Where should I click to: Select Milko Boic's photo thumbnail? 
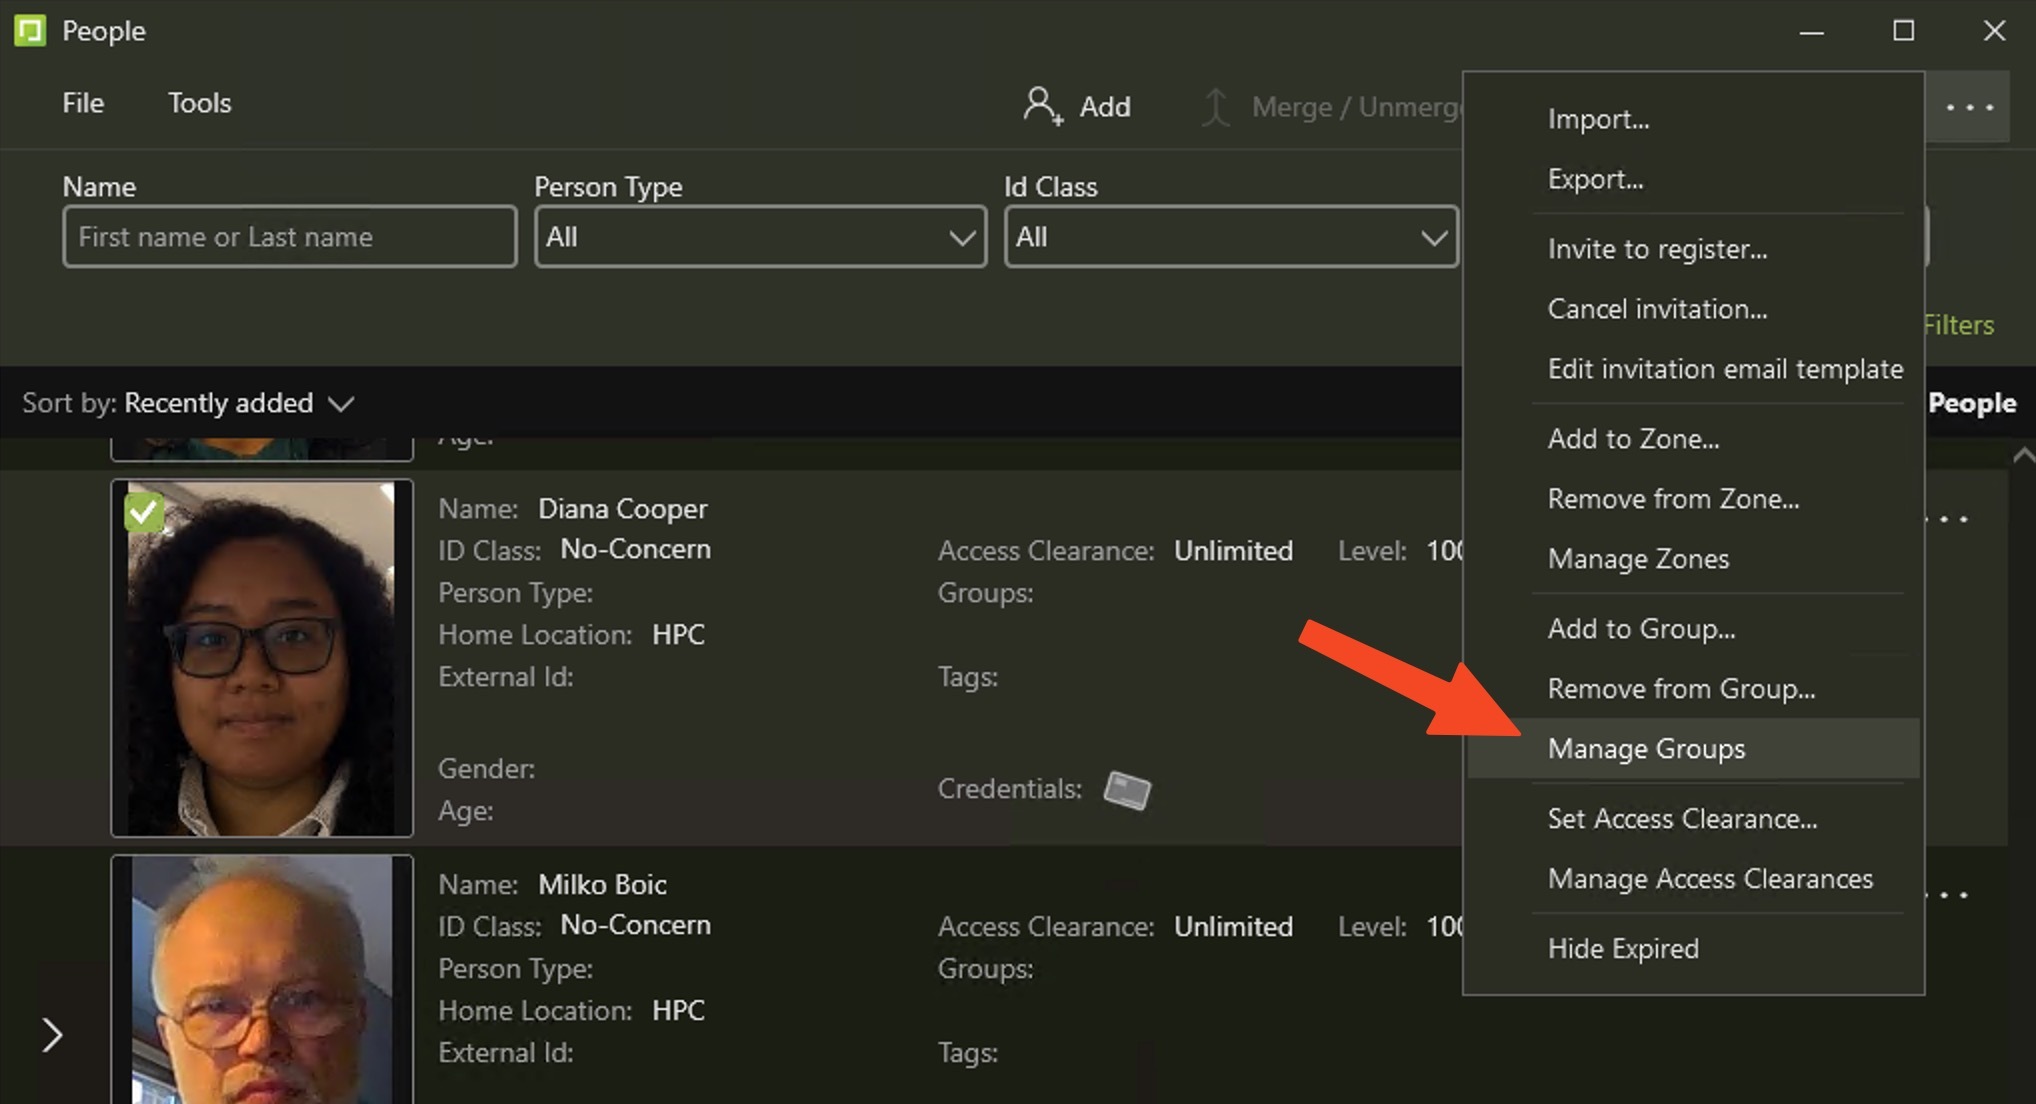pyautogui.click(x=262, y=980)
